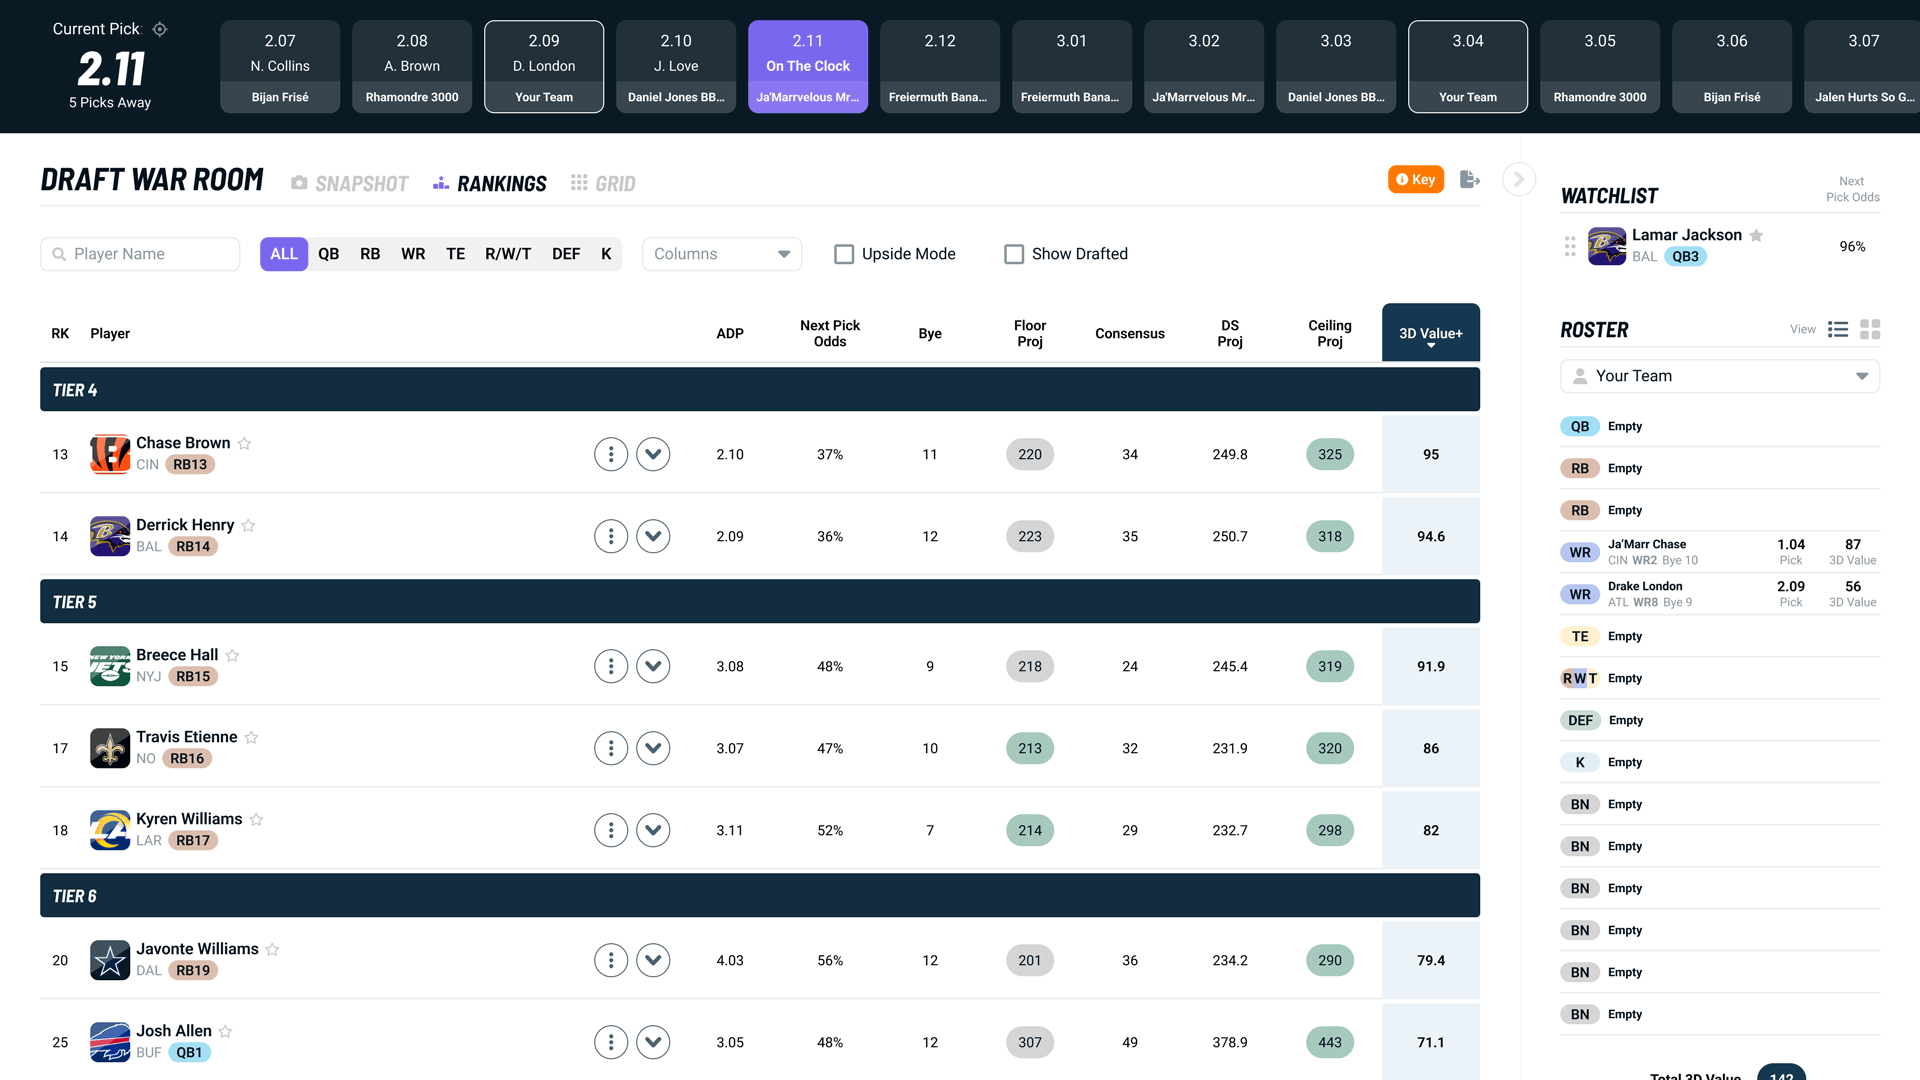Favorite Travis Etienne with the star
The height and width of the screenshot is (1080, 1920).
pos(252,737)
